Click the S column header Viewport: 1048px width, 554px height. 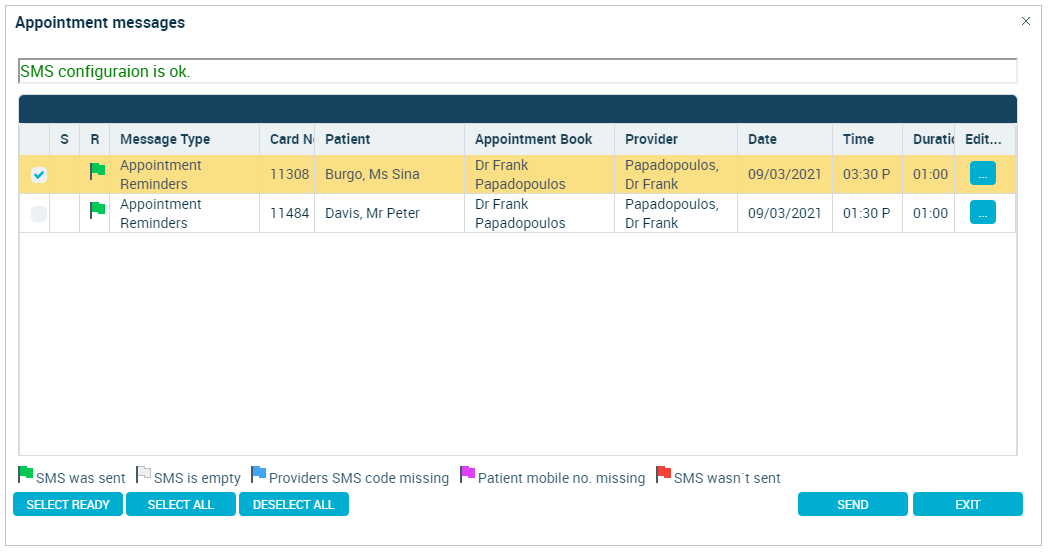point(65,139)
